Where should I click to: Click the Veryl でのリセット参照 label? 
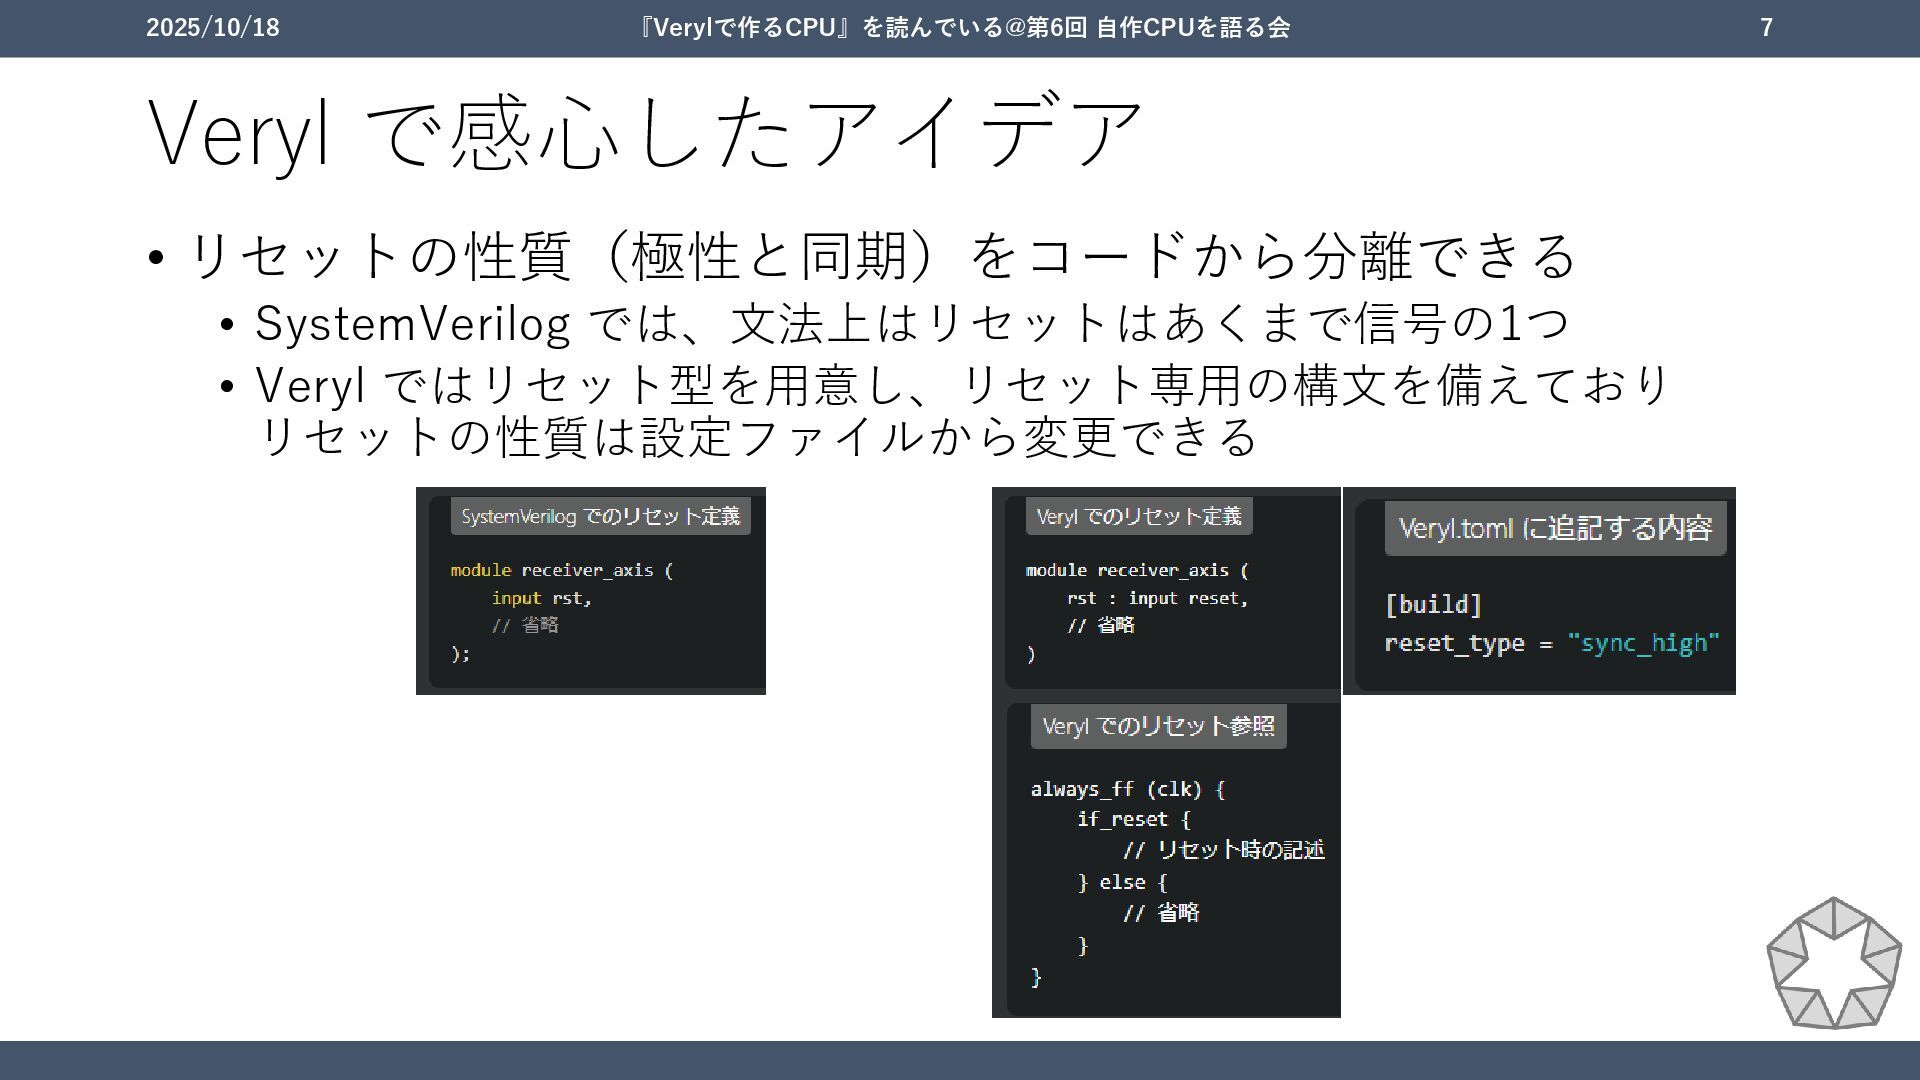tap(1158, 726)
